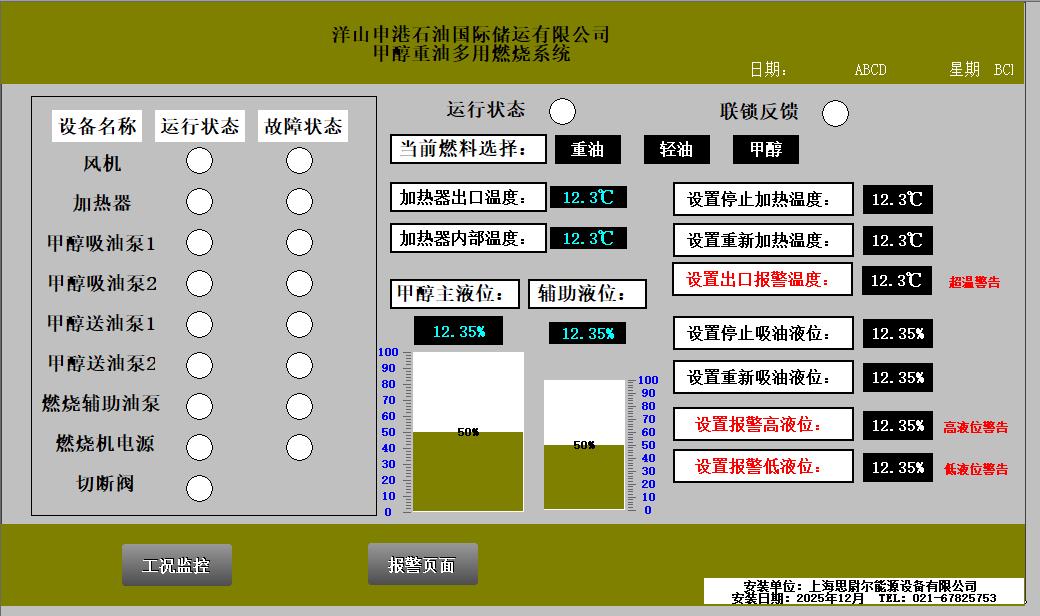The image size is (1040, 616).
Task: Select 甲醇 as the current fuel
Action: pos(765,149)
